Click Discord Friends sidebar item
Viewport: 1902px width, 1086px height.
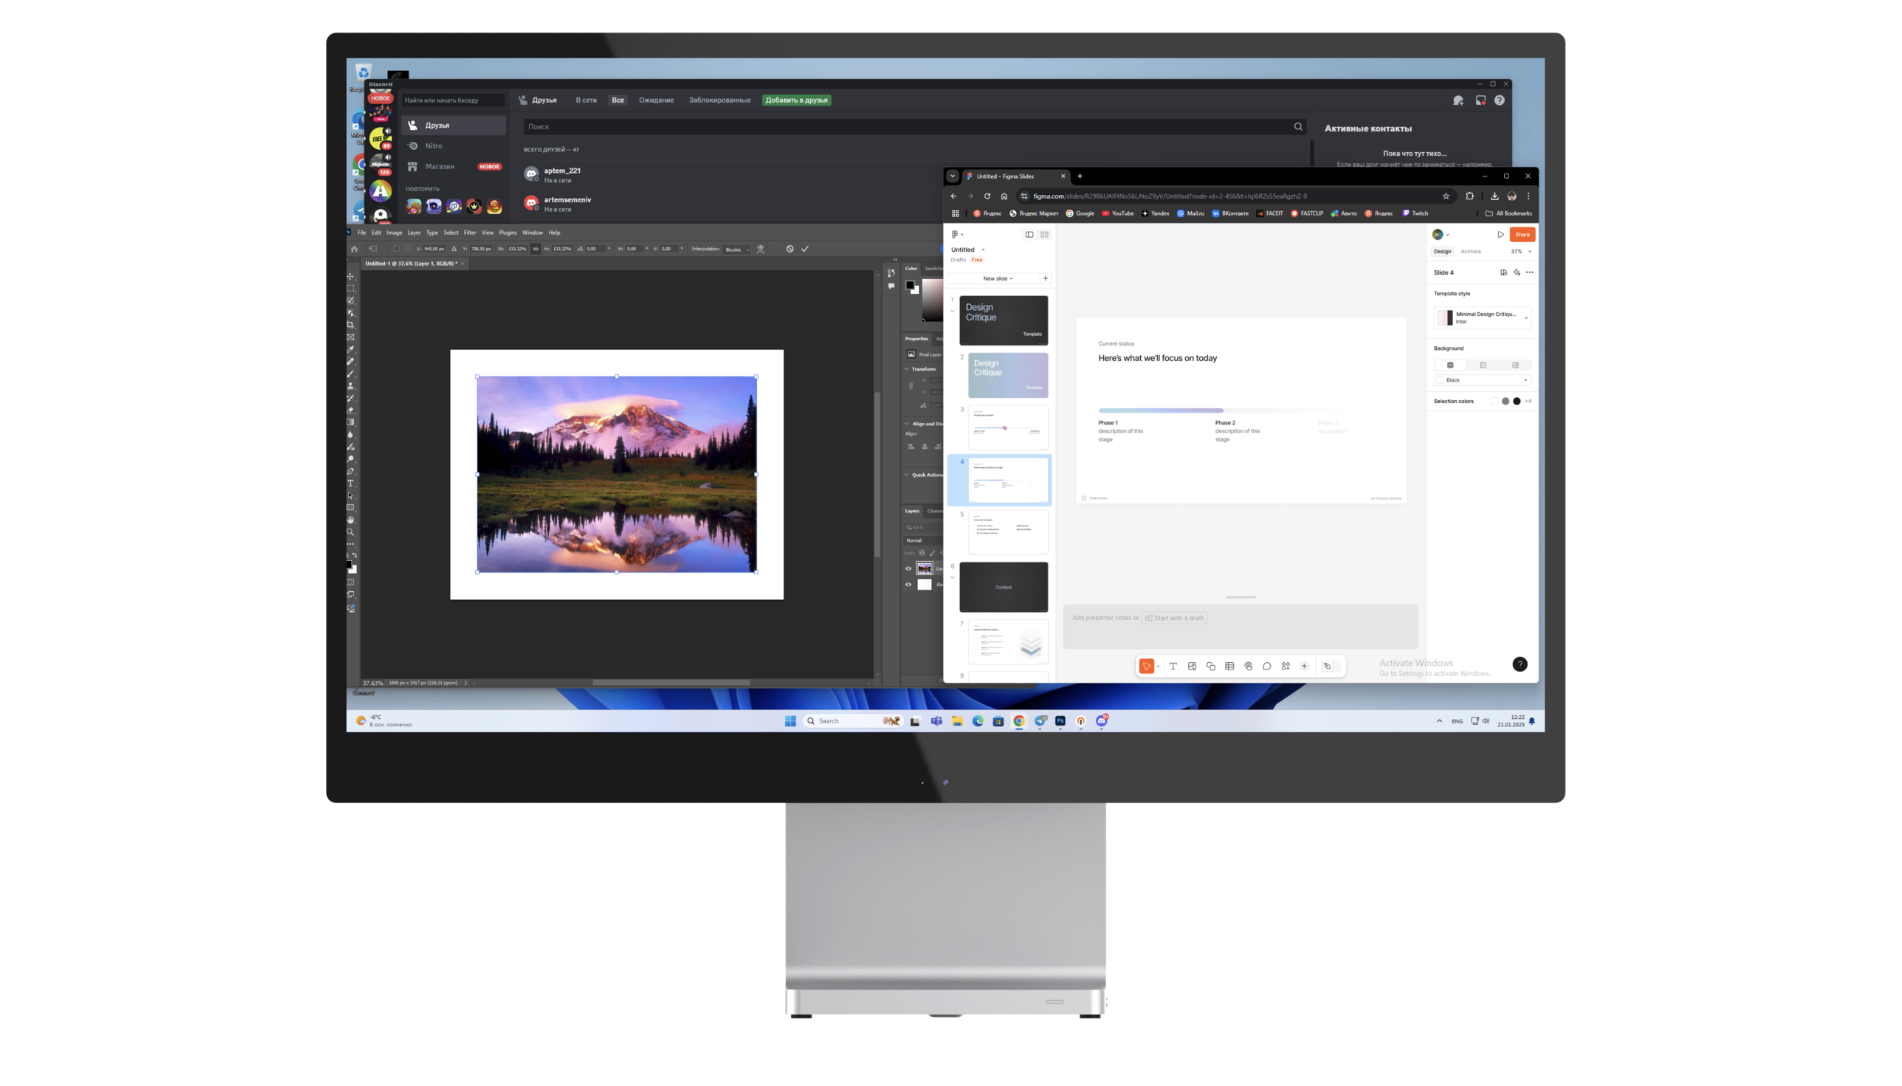[454, 125]
